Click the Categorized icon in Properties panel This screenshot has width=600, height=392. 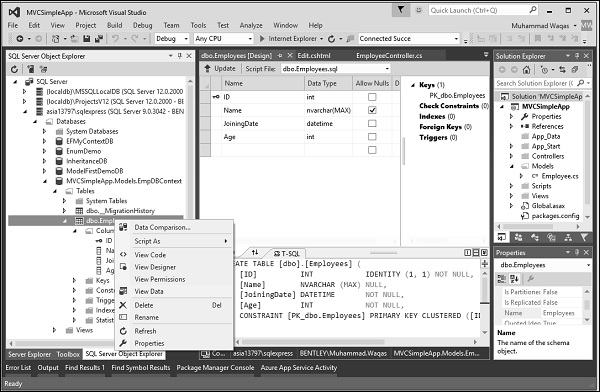click(501, 279)
